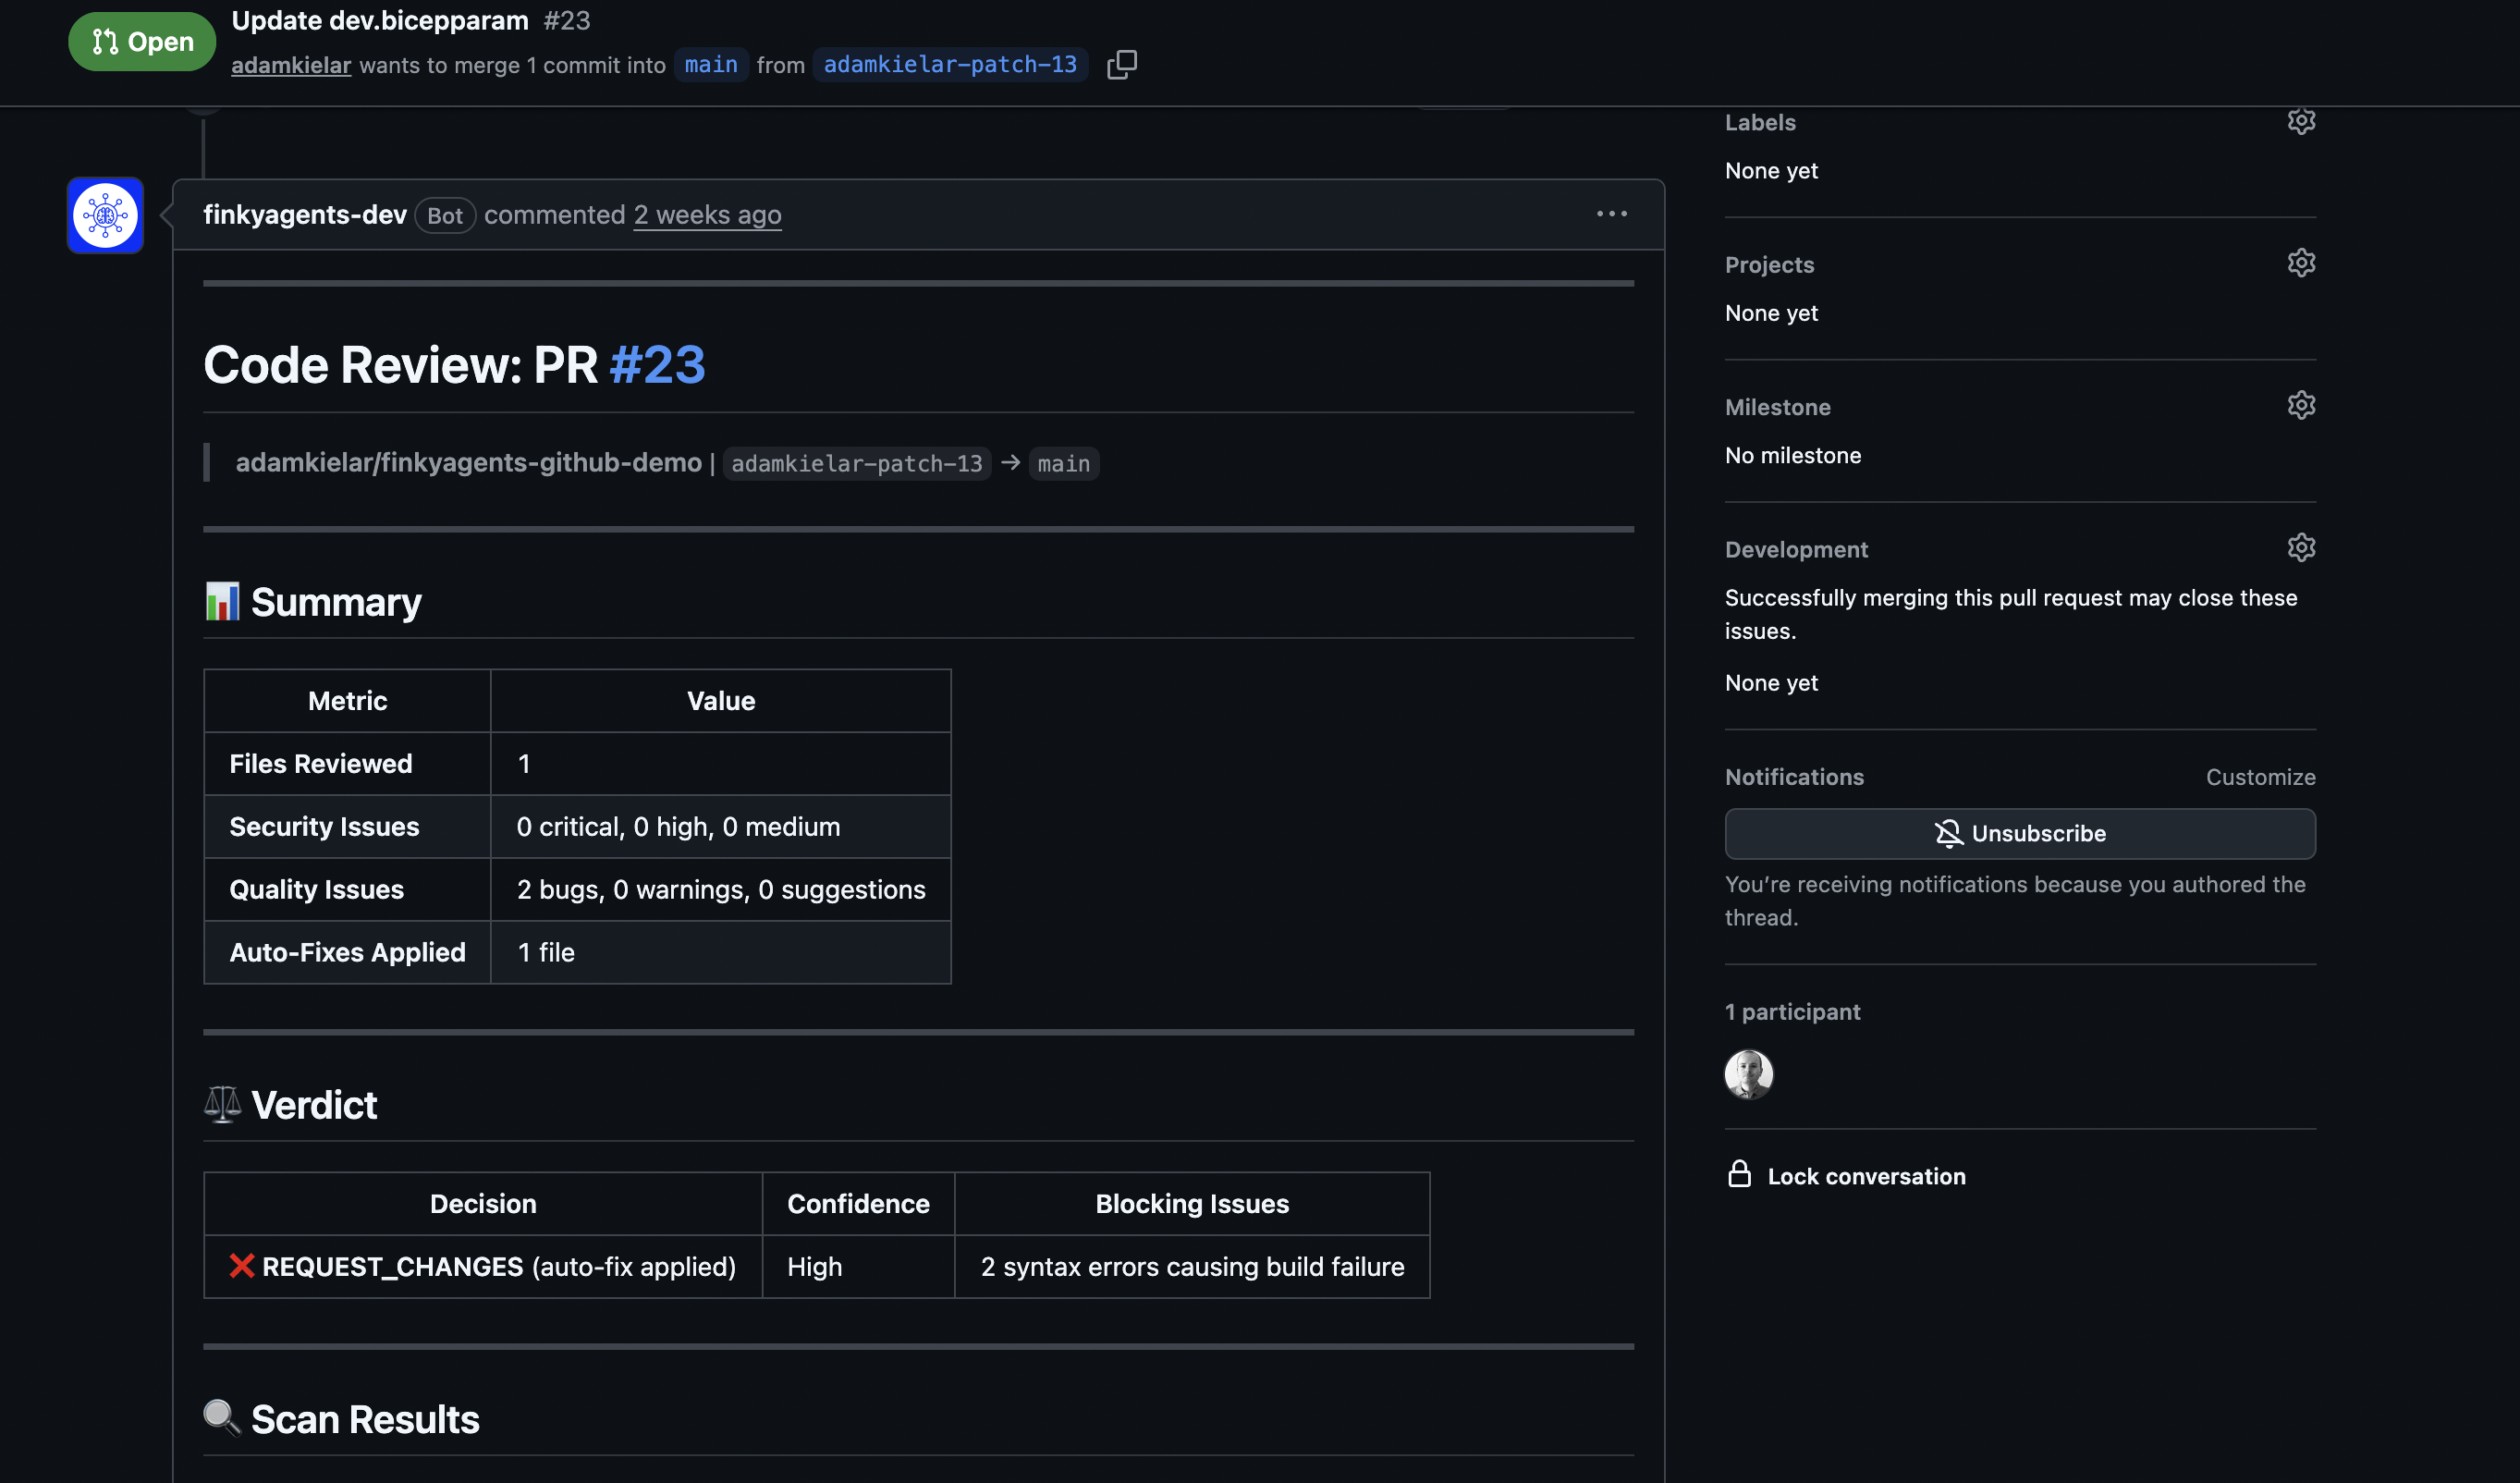Click the Verdict section heading
The width and height of the screenshot is (2520, 1483).
(x=314, y=1105)
